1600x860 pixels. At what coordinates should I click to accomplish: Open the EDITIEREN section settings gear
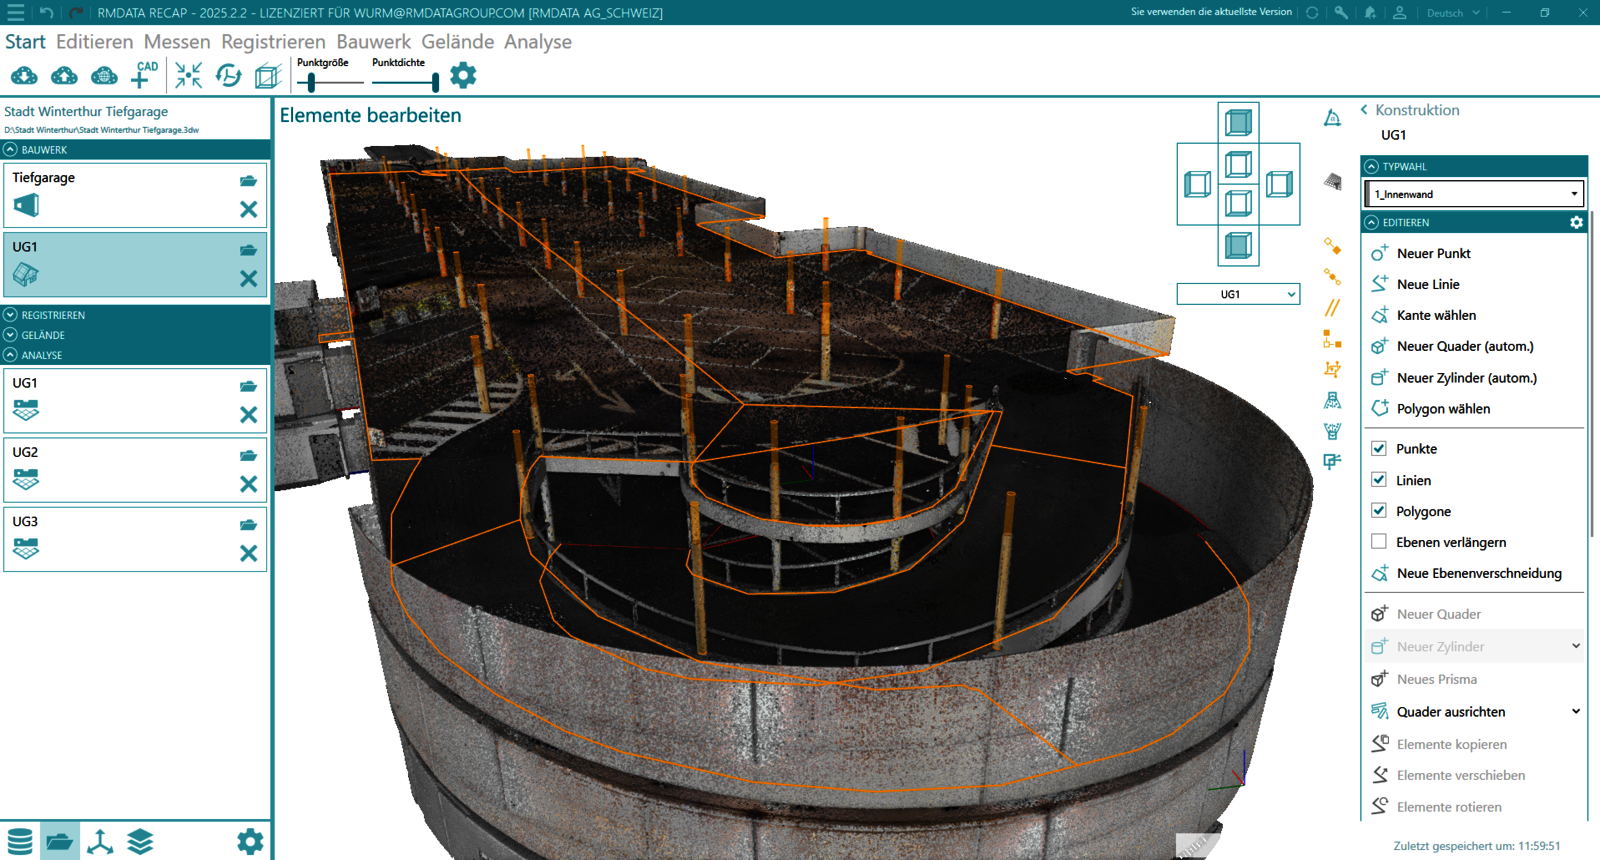pos(1576,223)
